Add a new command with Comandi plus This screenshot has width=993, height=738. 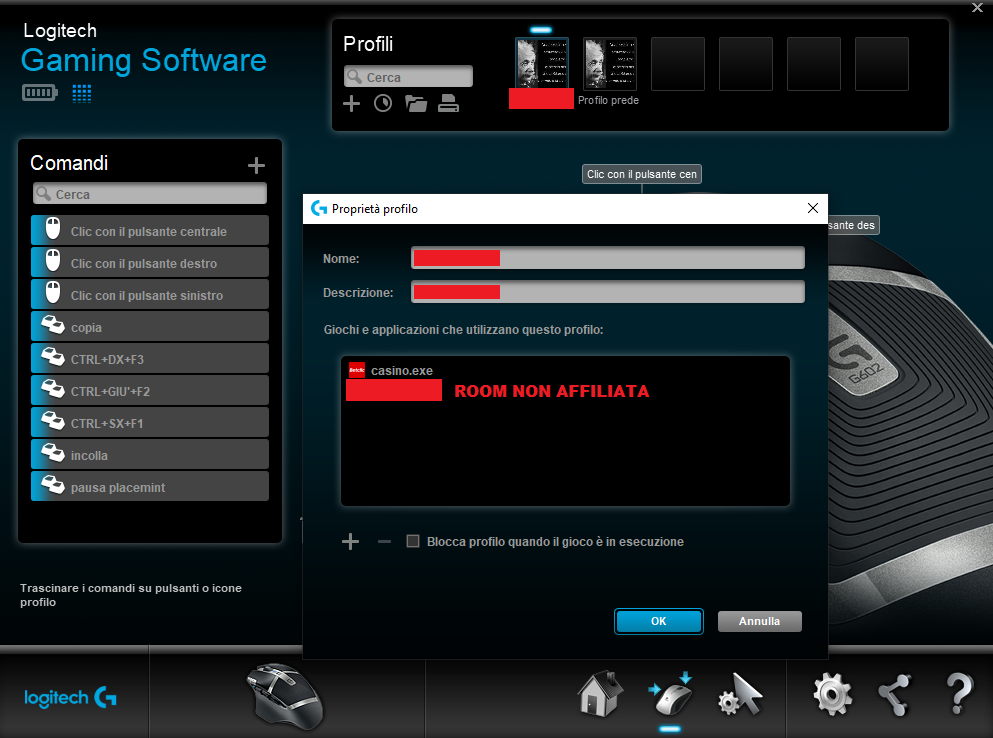click(256, 165)
